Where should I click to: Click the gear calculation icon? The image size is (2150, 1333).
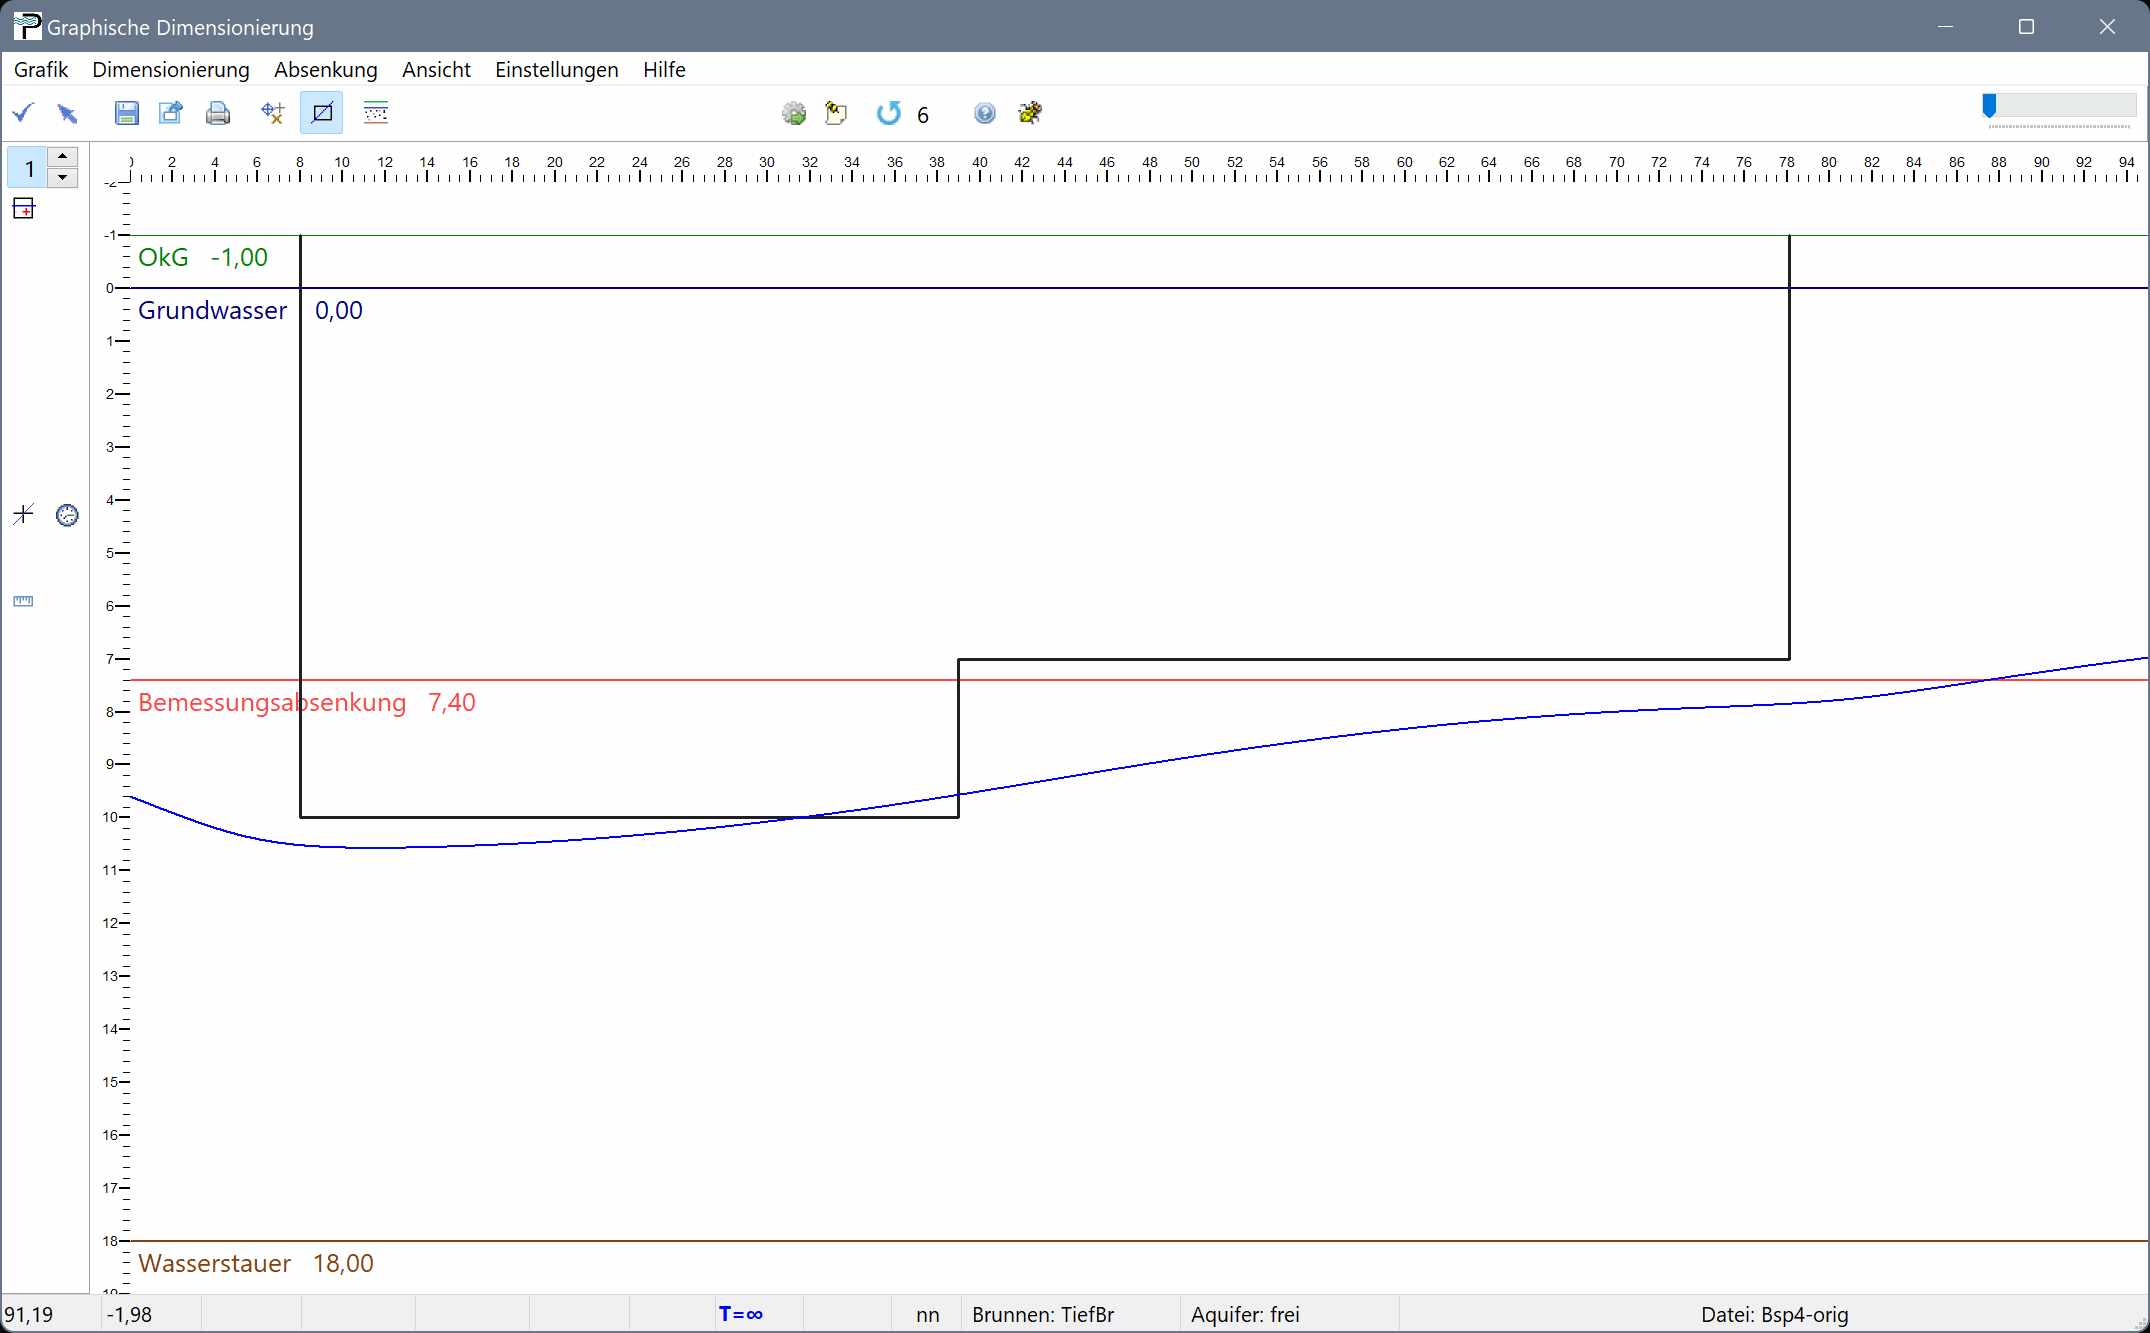(x=794, y=114)
